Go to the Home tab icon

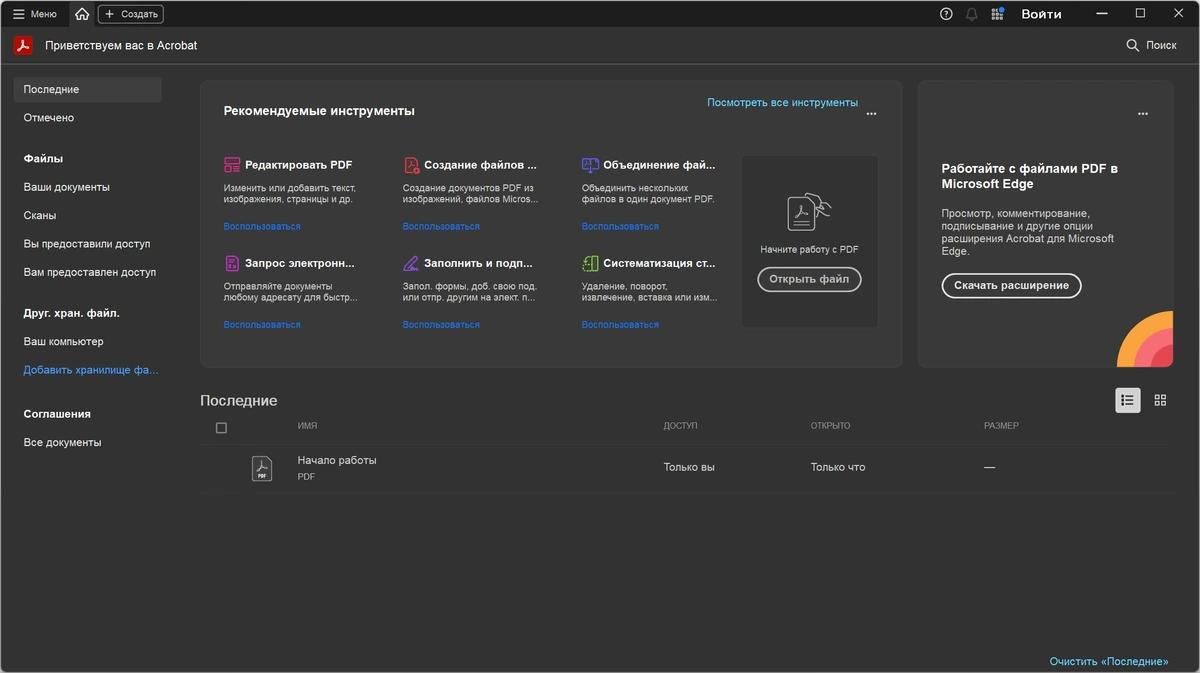(x=82, y=14)
